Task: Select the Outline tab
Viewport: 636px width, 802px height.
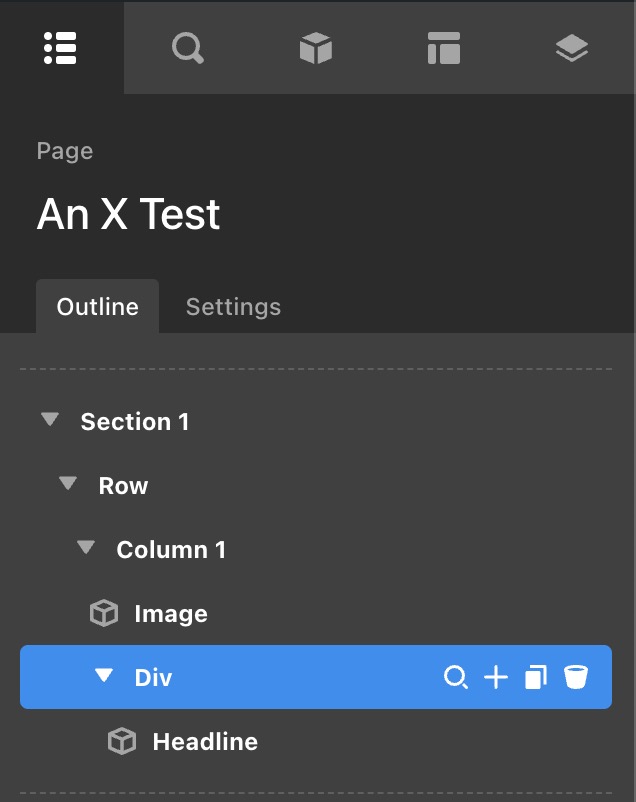Action: click(x=97, y=306)
